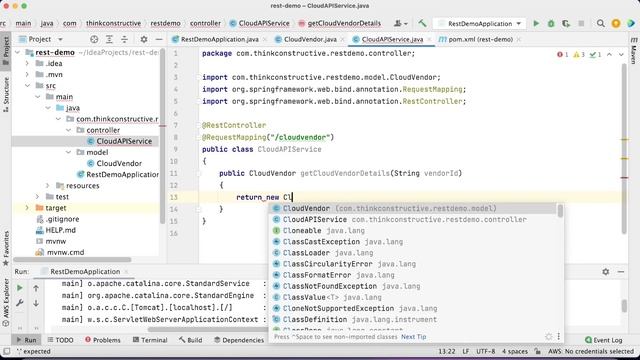Open the Problems tool window
Viewport: 640px width, 360px height.
102,340
